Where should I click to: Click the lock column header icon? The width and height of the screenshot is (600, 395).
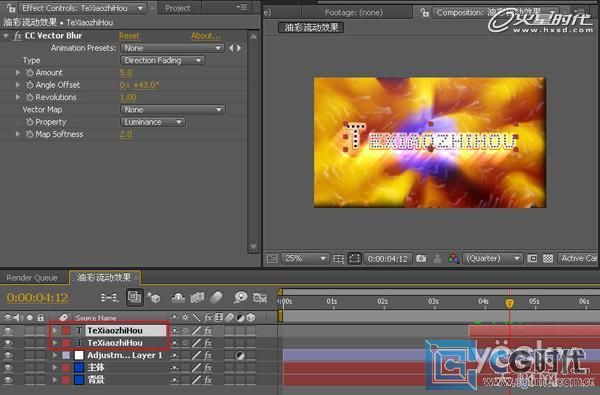(41, 317)
